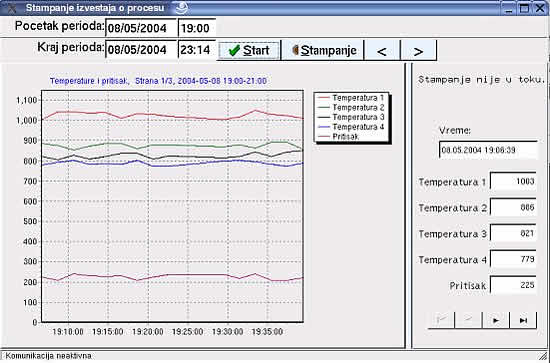550x363 pixels.
Task: Minimize the window
Action: point(508,8)
